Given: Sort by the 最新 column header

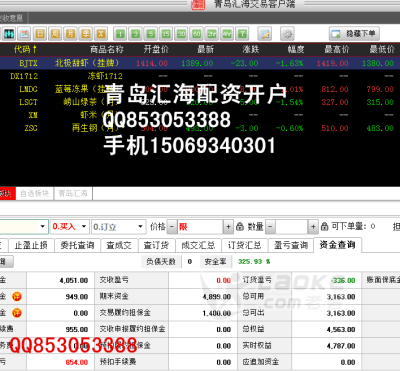Looking at the screenshot, I should (x=205, y=49).
